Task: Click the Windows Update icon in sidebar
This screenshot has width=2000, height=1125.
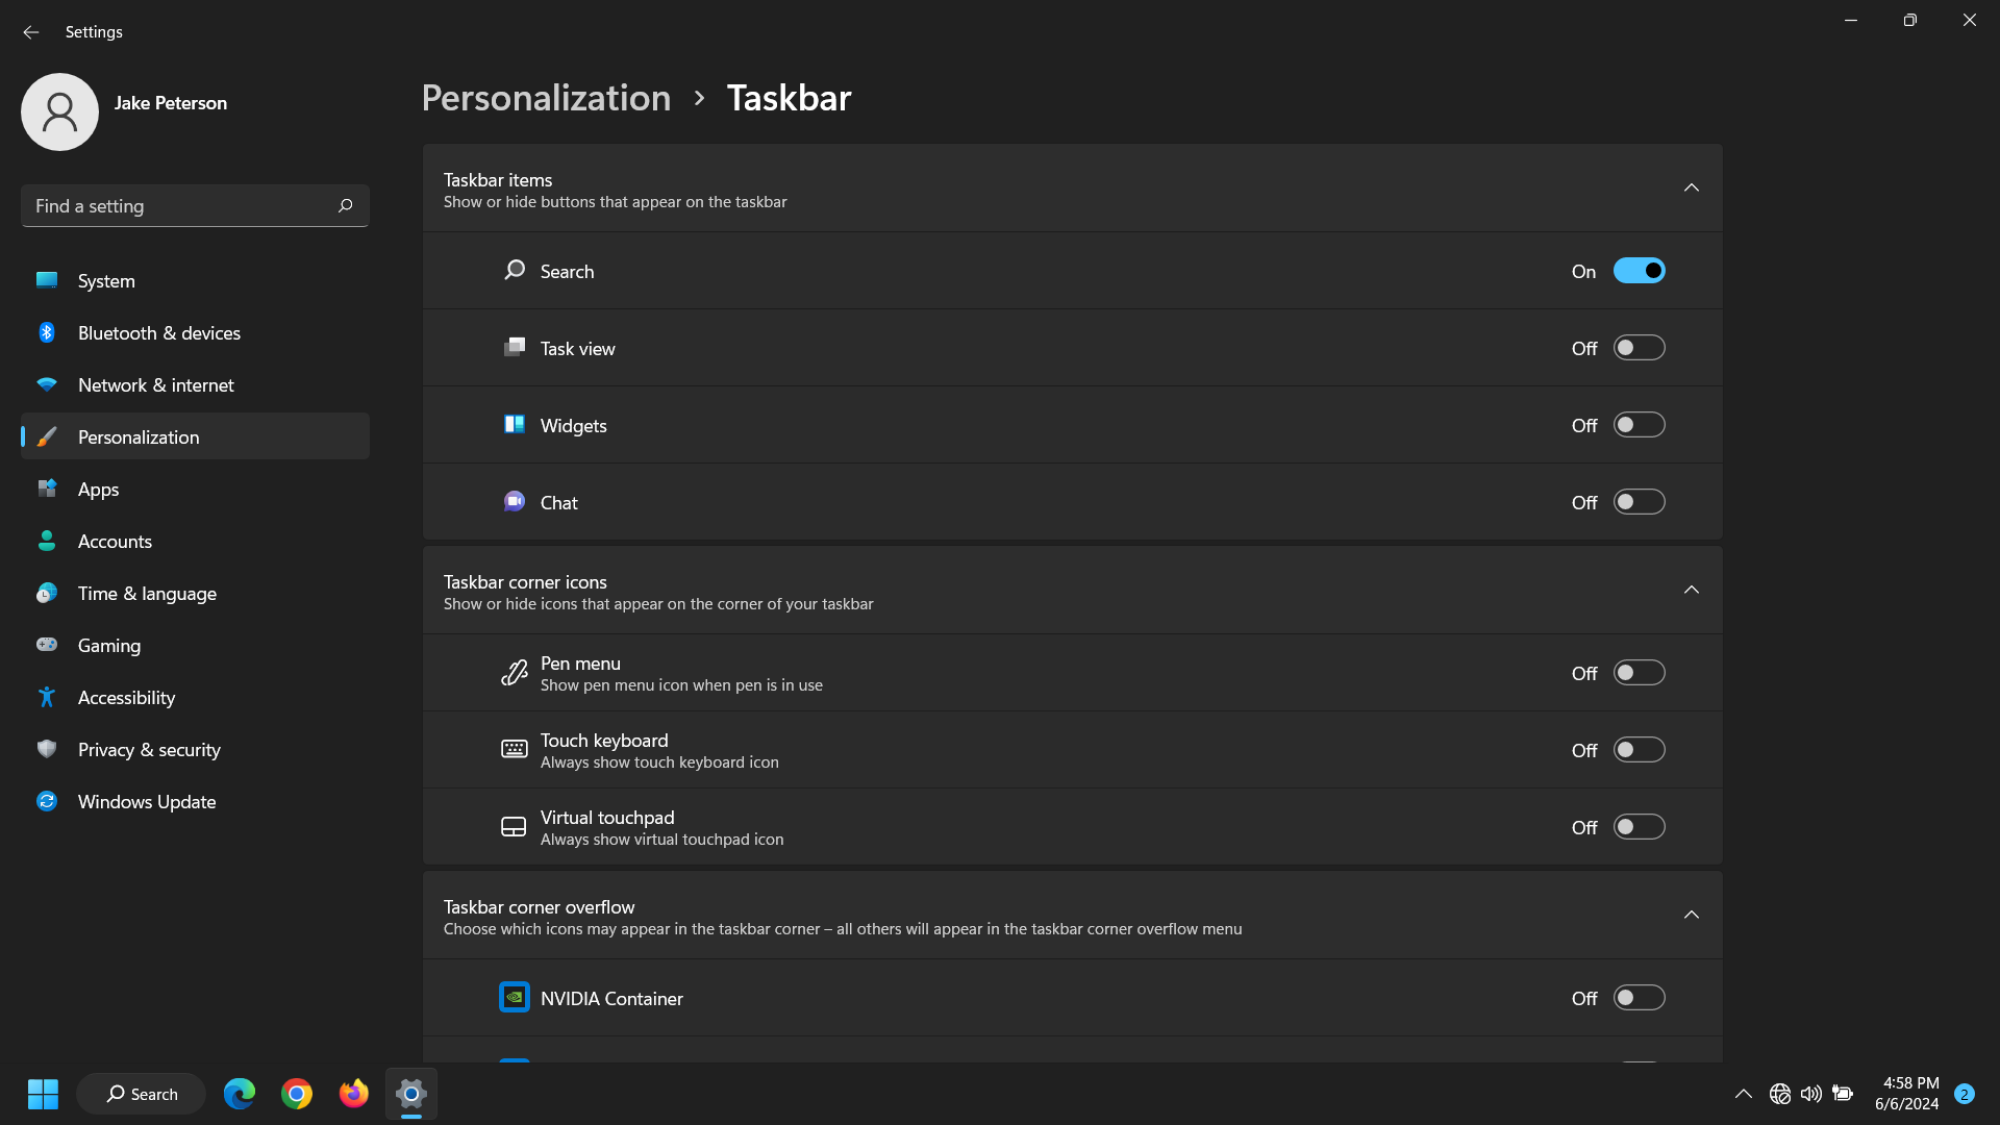Action: click(48, 801)
